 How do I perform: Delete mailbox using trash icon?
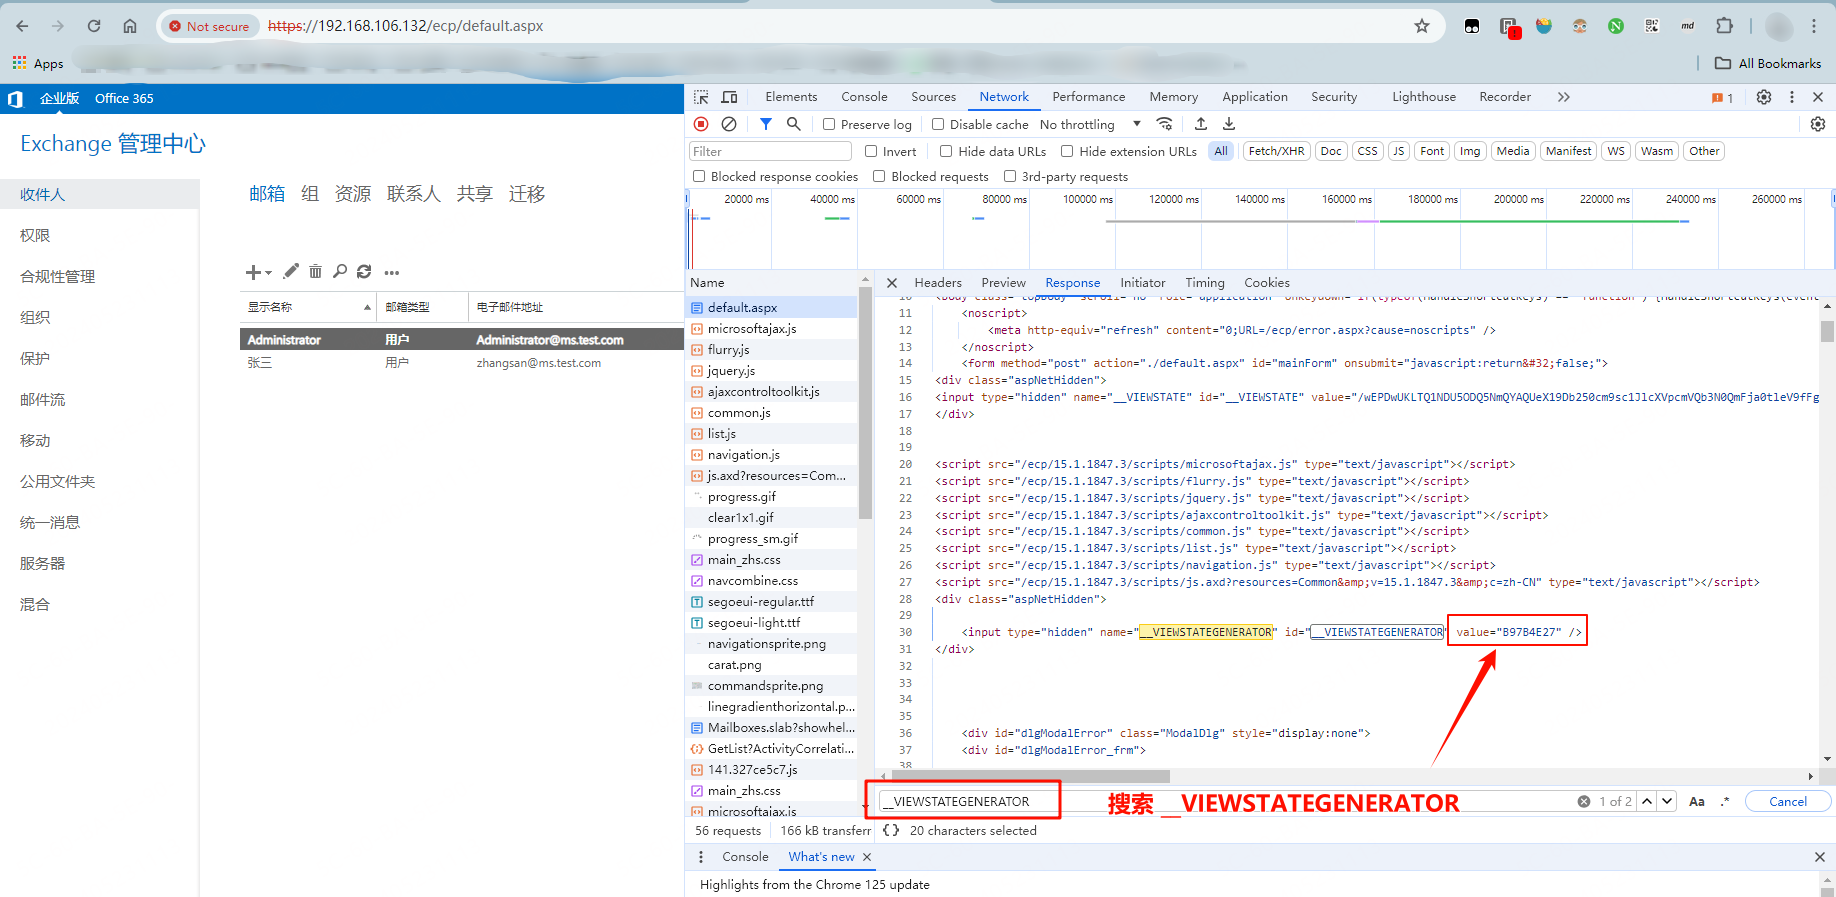click(315, 271)
